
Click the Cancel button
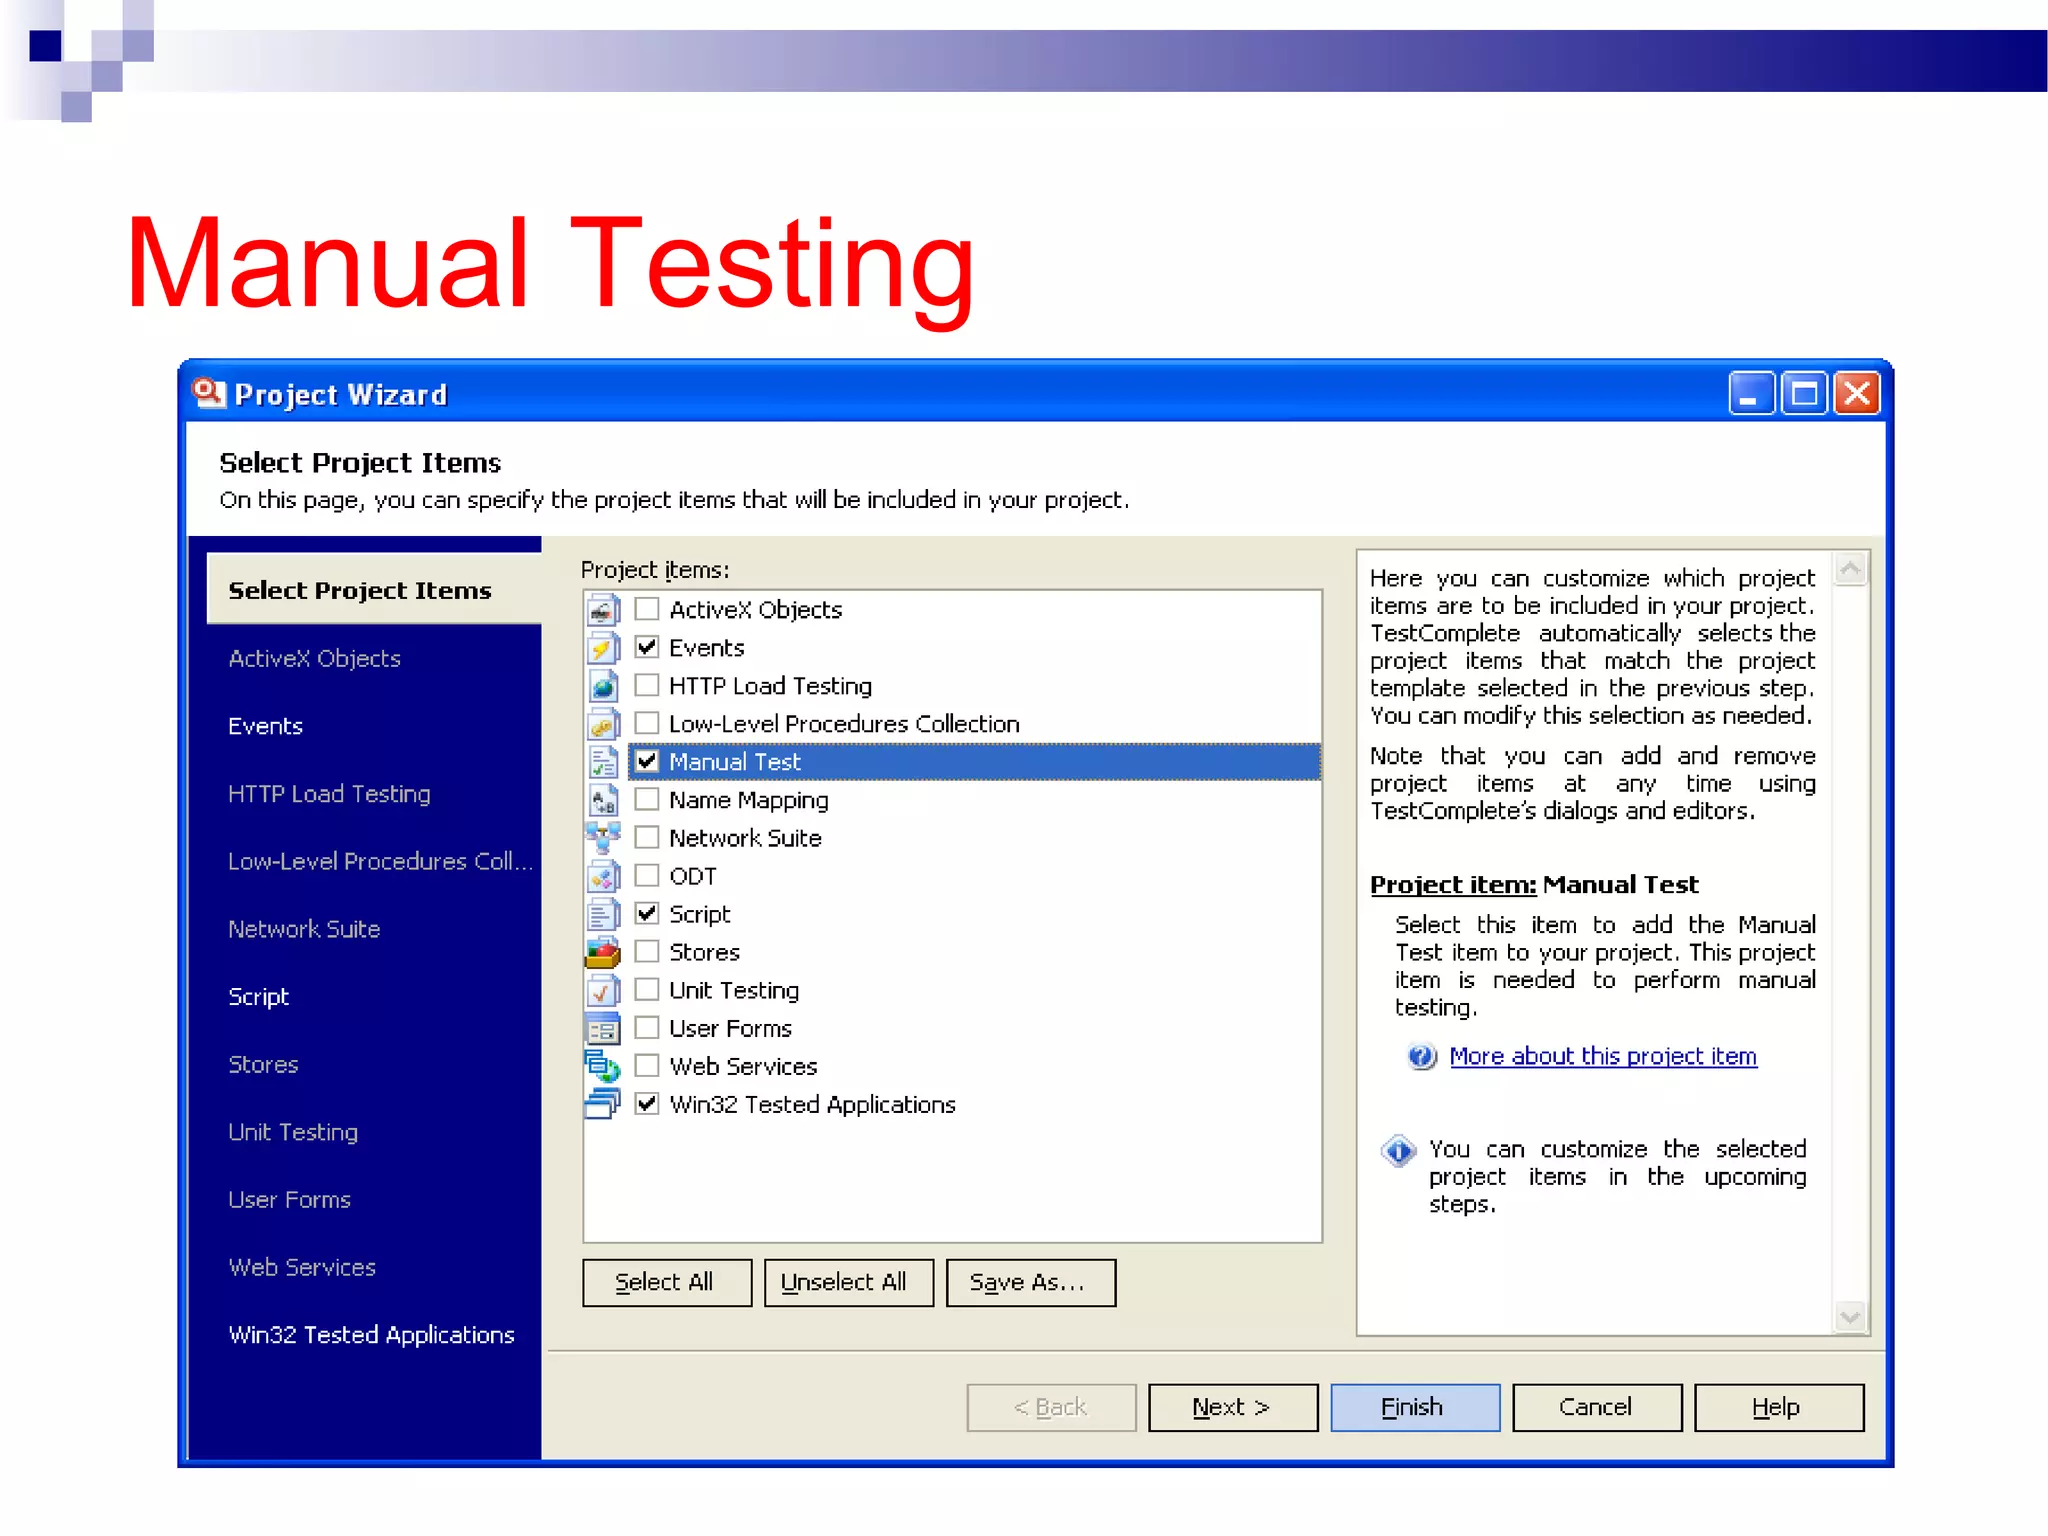(x=1597, y=1407)
